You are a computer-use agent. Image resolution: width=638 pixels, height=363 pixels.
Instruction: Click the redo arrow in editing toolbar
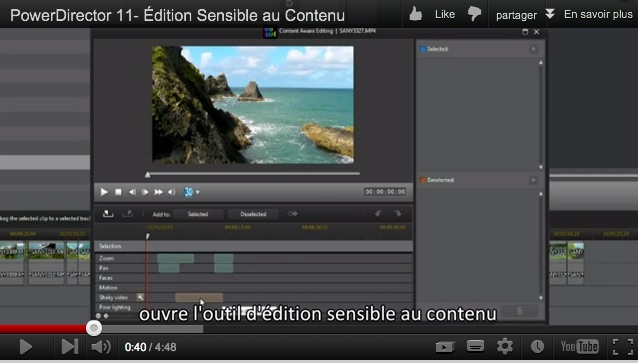click(398, 214)
